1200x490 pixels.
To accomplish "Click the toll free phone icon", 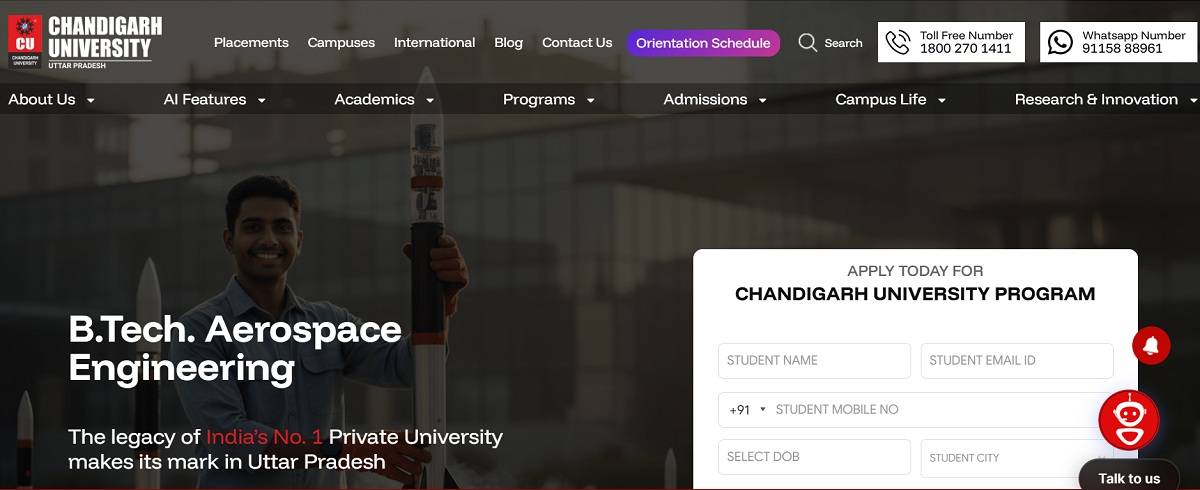I will pos(898,42).
